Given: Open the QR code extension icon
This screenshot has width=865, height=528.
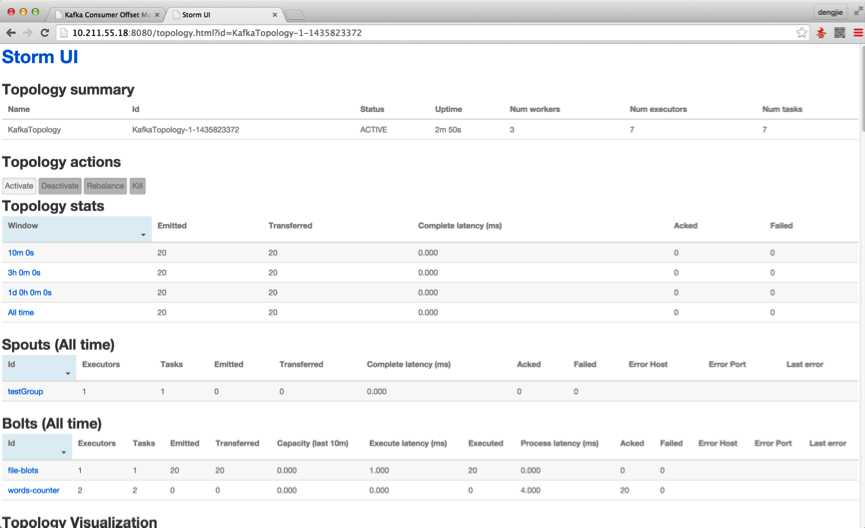Looking at the screenshot, I should click(x=840, y=33).
